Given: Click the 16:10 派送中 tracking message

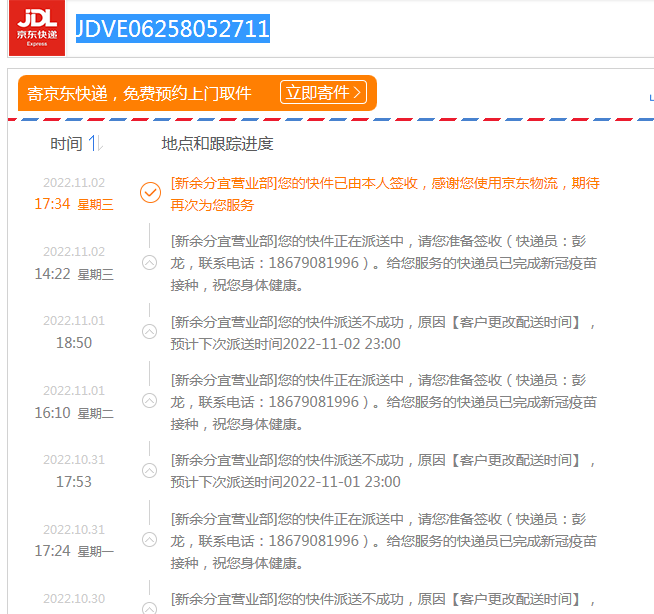Looking at the screenshot, I should [x=383, y=402].
